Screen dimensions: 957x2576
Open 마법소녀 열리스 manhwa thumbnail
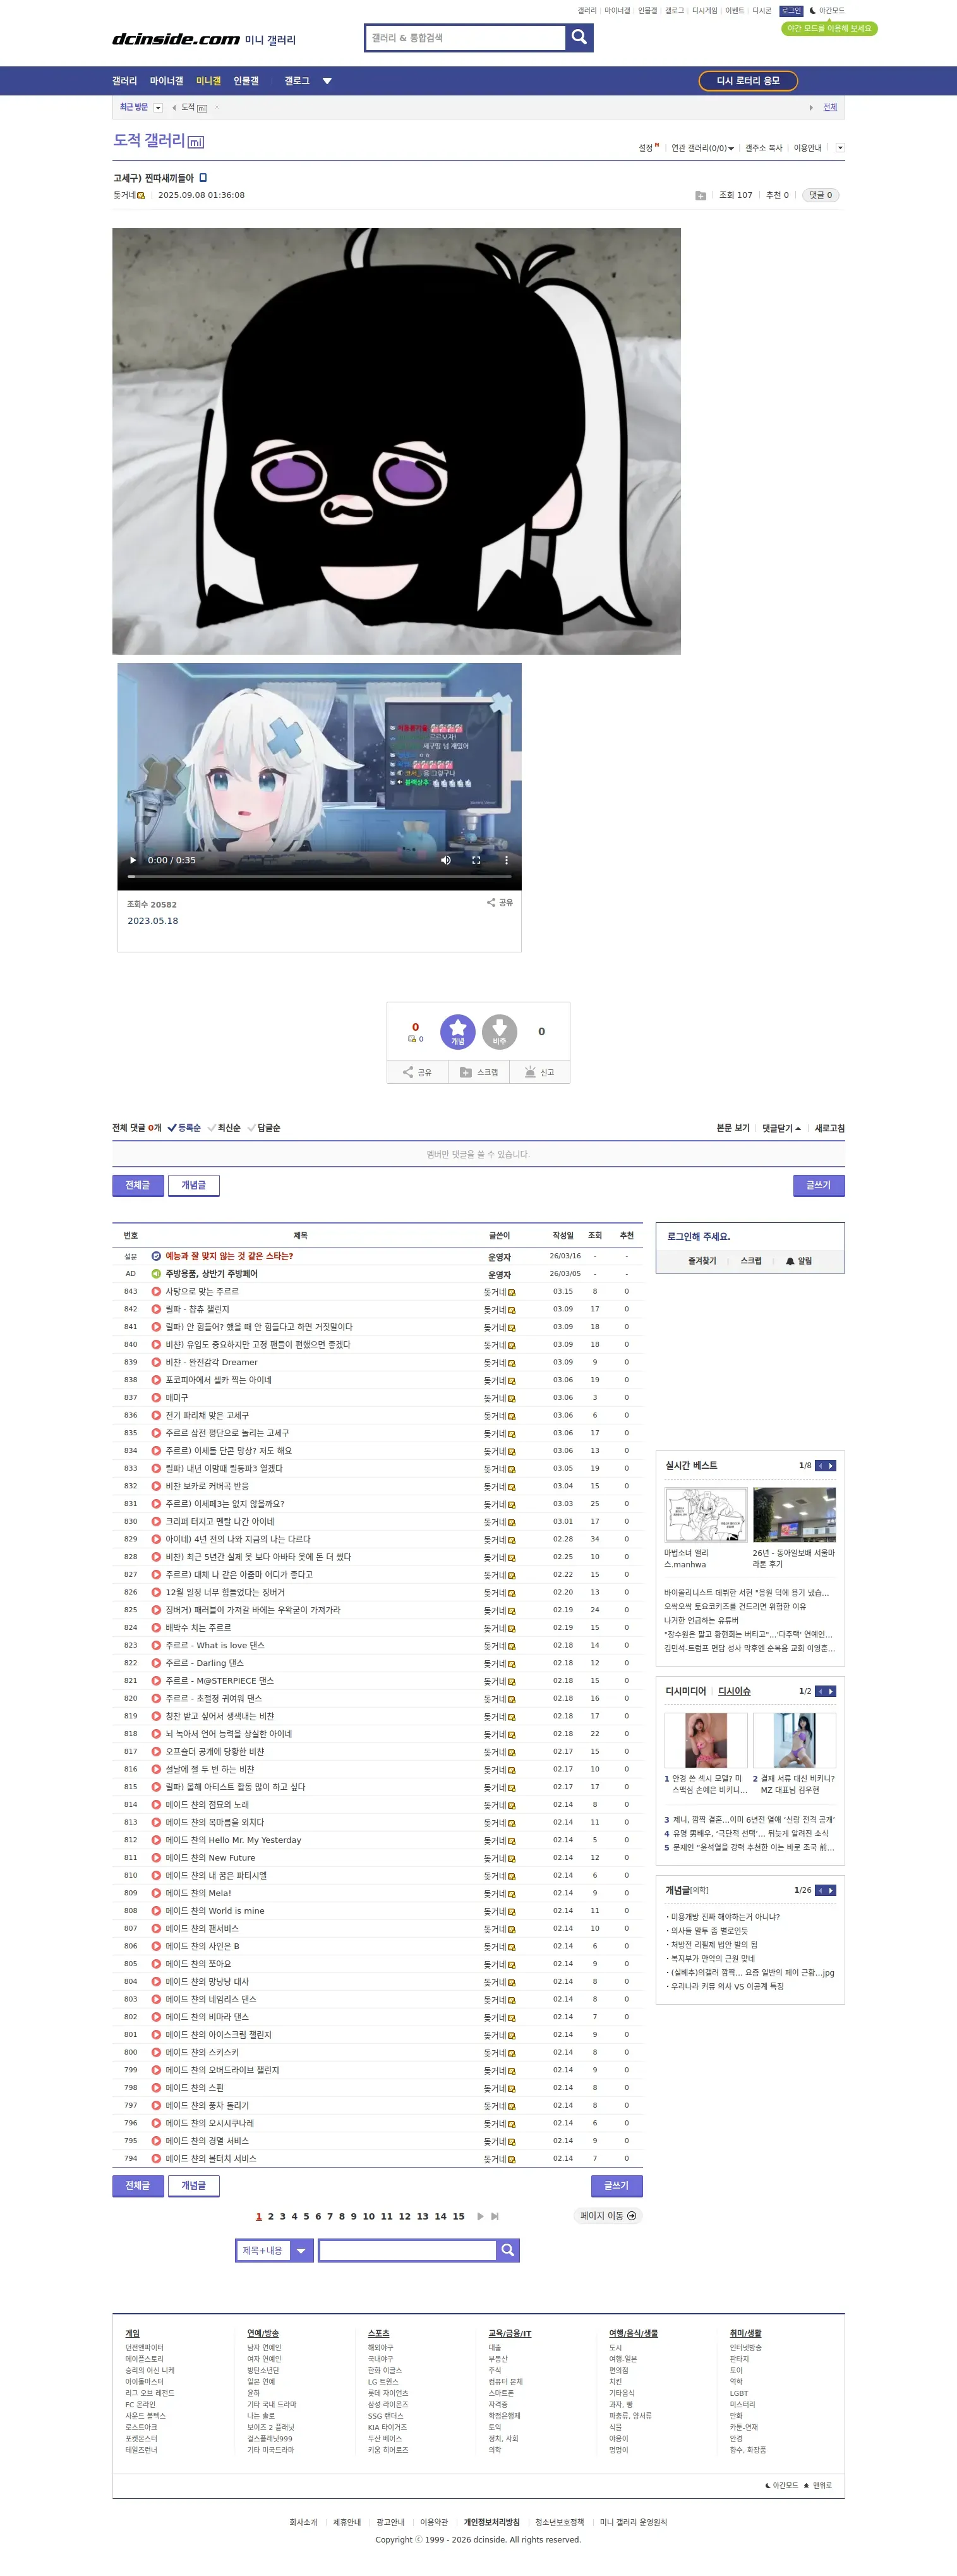pos(705,1514)
